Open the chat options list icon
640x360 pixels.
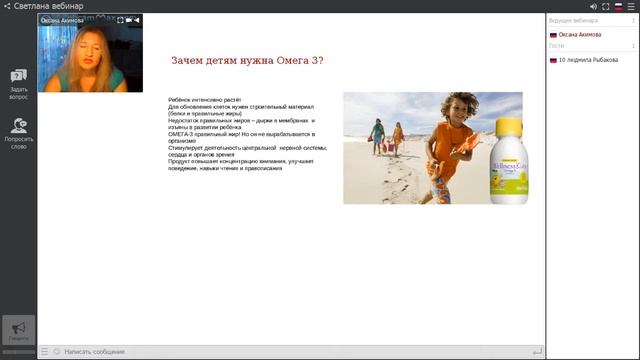click(x=44, y=351)
